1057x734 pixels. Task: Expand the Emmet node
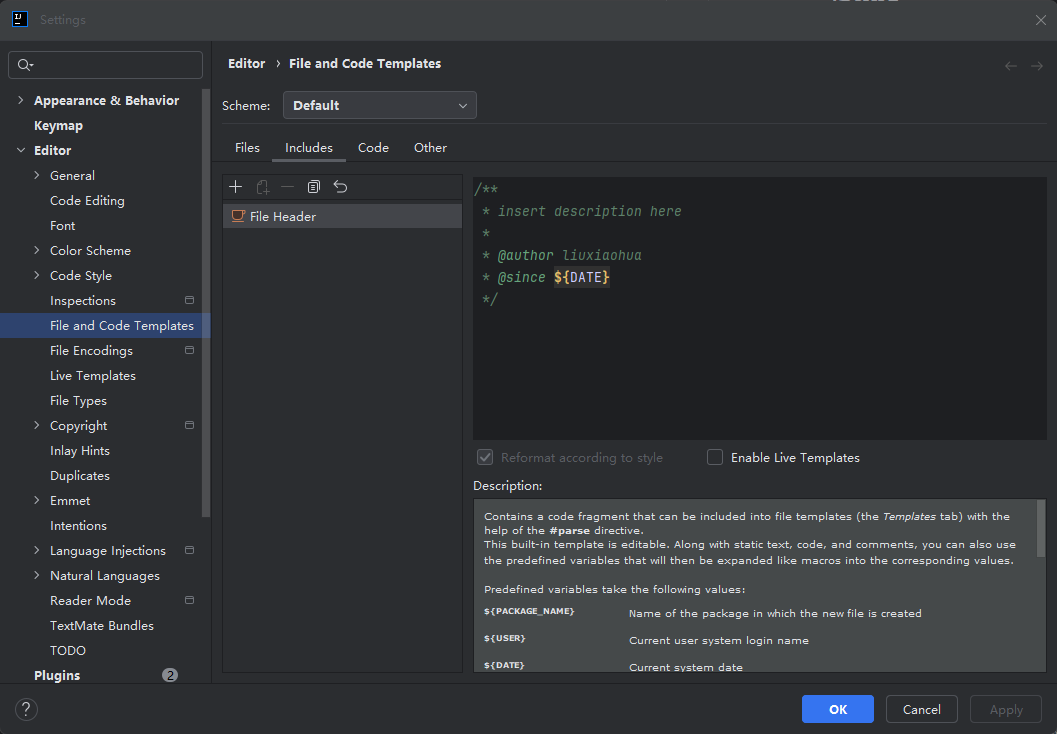(x=36, y=500)
